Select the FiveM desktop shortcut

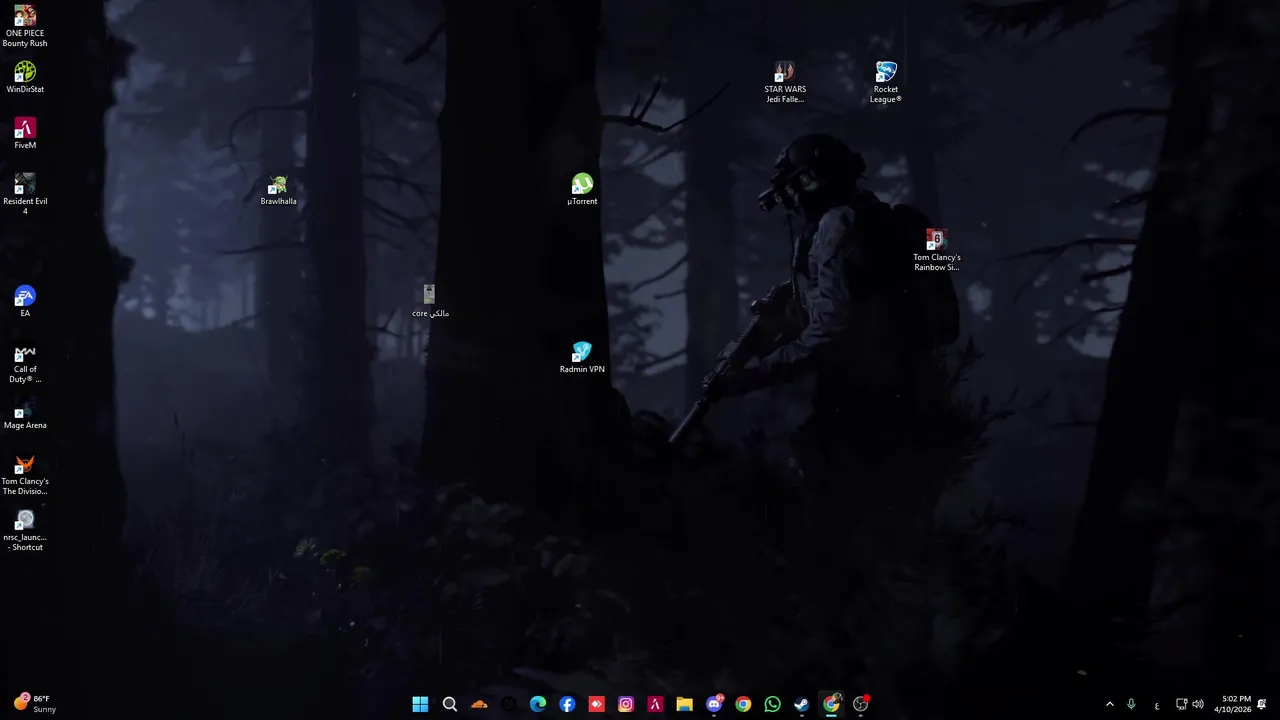point(25,134)
